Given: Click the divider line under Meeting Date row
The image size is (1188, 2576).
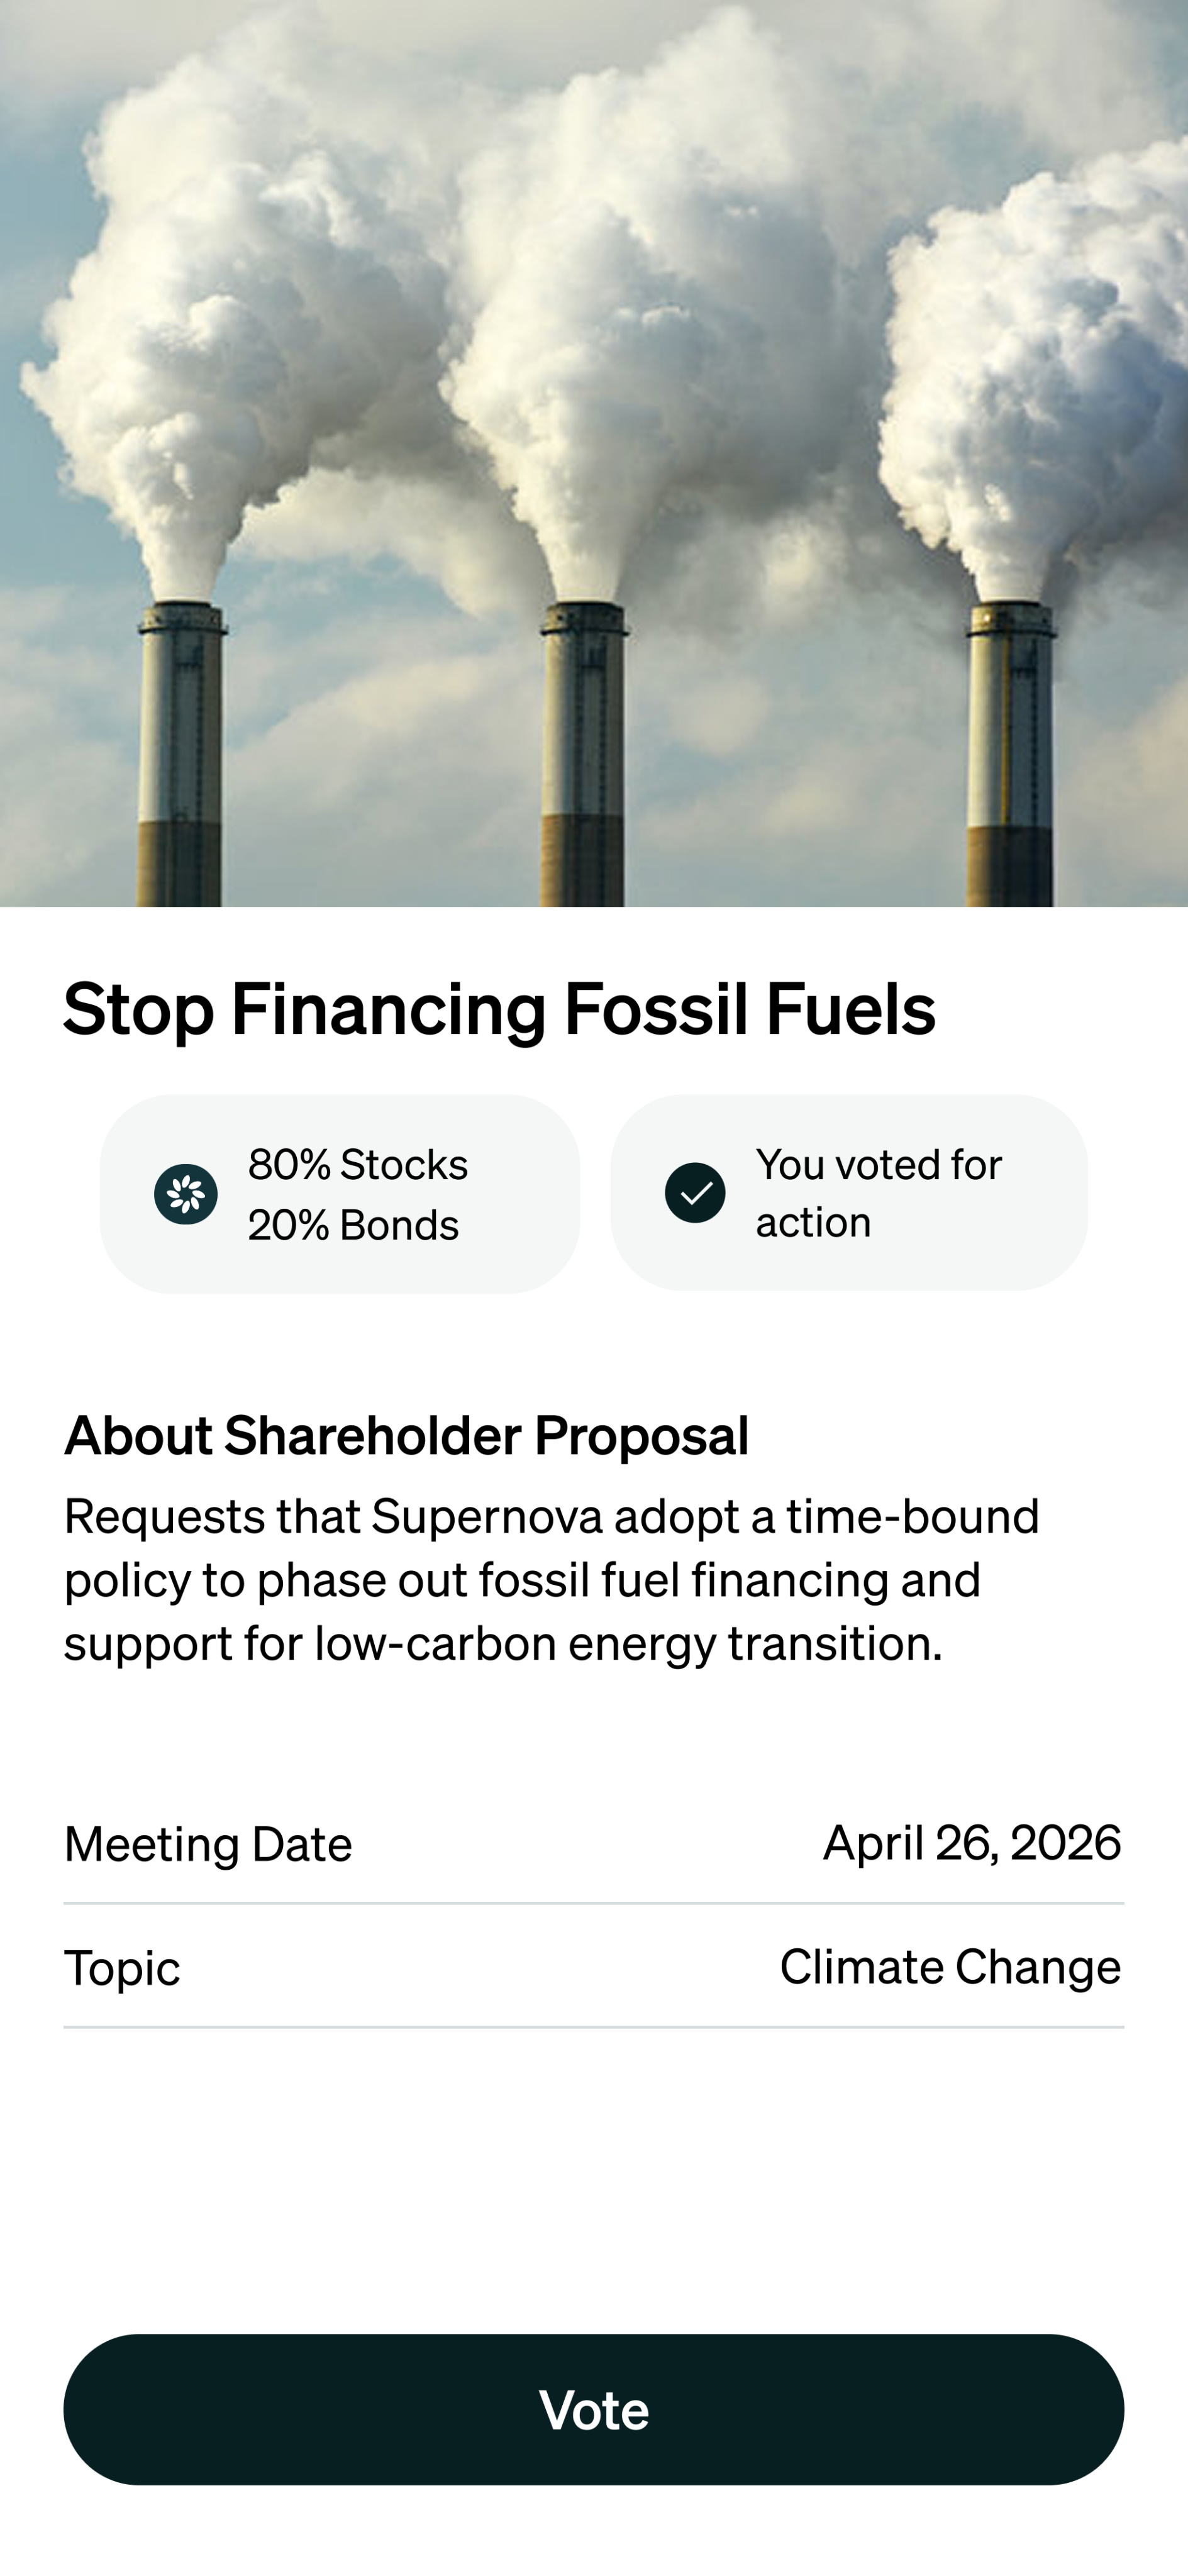Looking at the screenshot, I should (x=594, y=1903).
